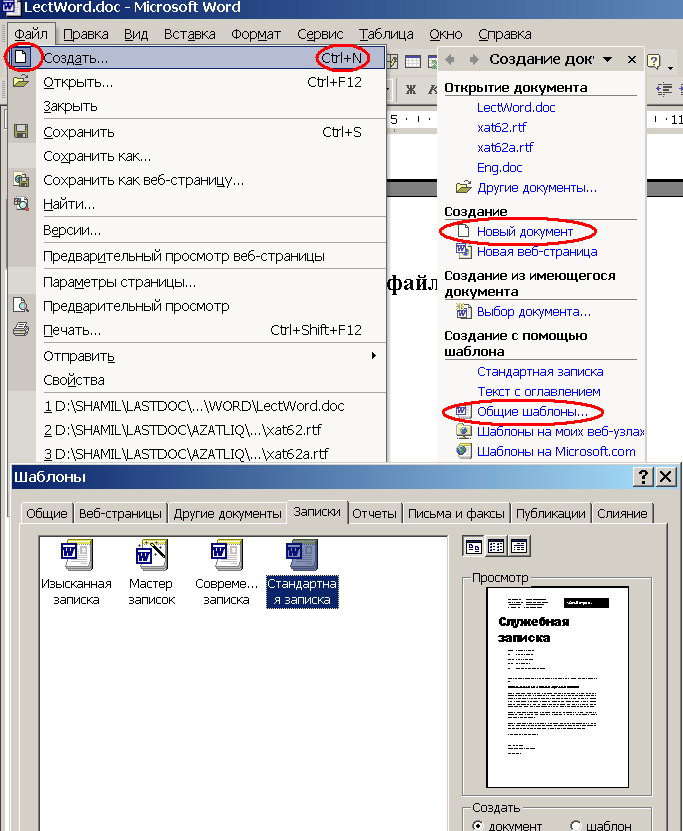Screen dimensions: 683x831
Task: Open the Вставка menu
Action: click(190, 34)
